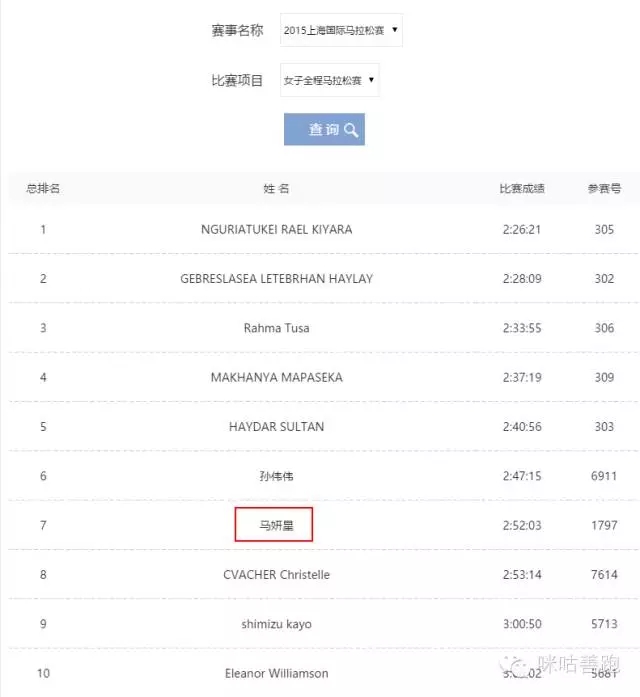Screen dimensions: 640x697
Task: Expand the 比赛项目 race category dropdown
Action: pyautogui.click(x=329, y=80)
